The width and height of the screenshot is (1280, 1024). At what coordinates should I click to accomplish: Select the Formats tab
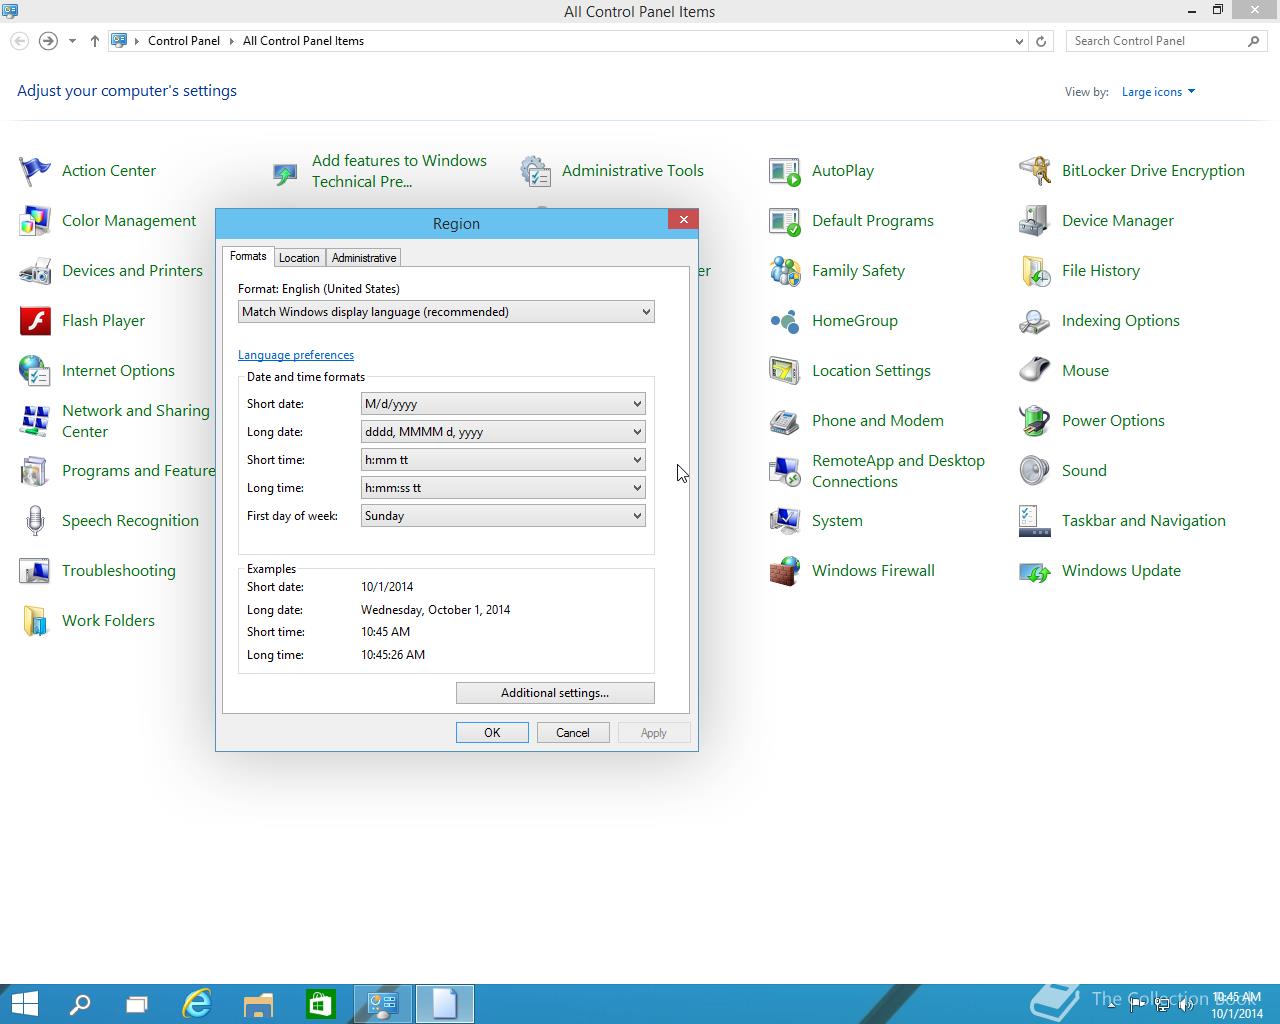tap(248, 256)
